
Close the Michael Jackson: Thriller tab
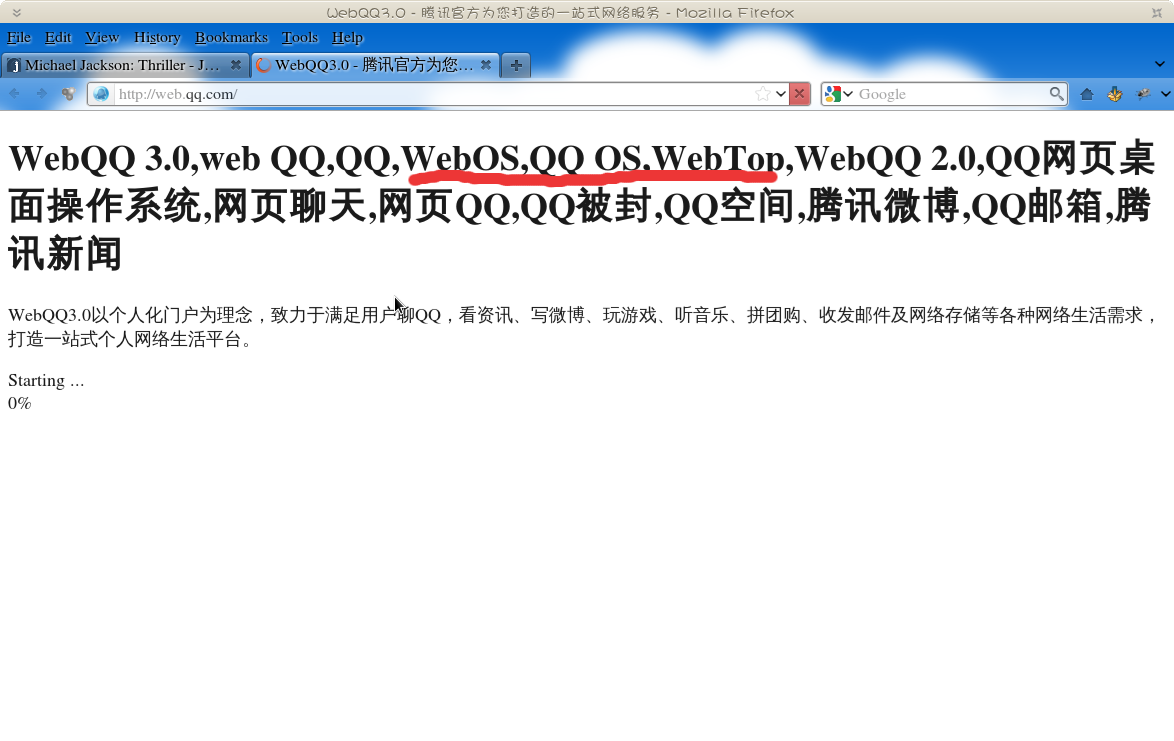click(x=236, y=65)
